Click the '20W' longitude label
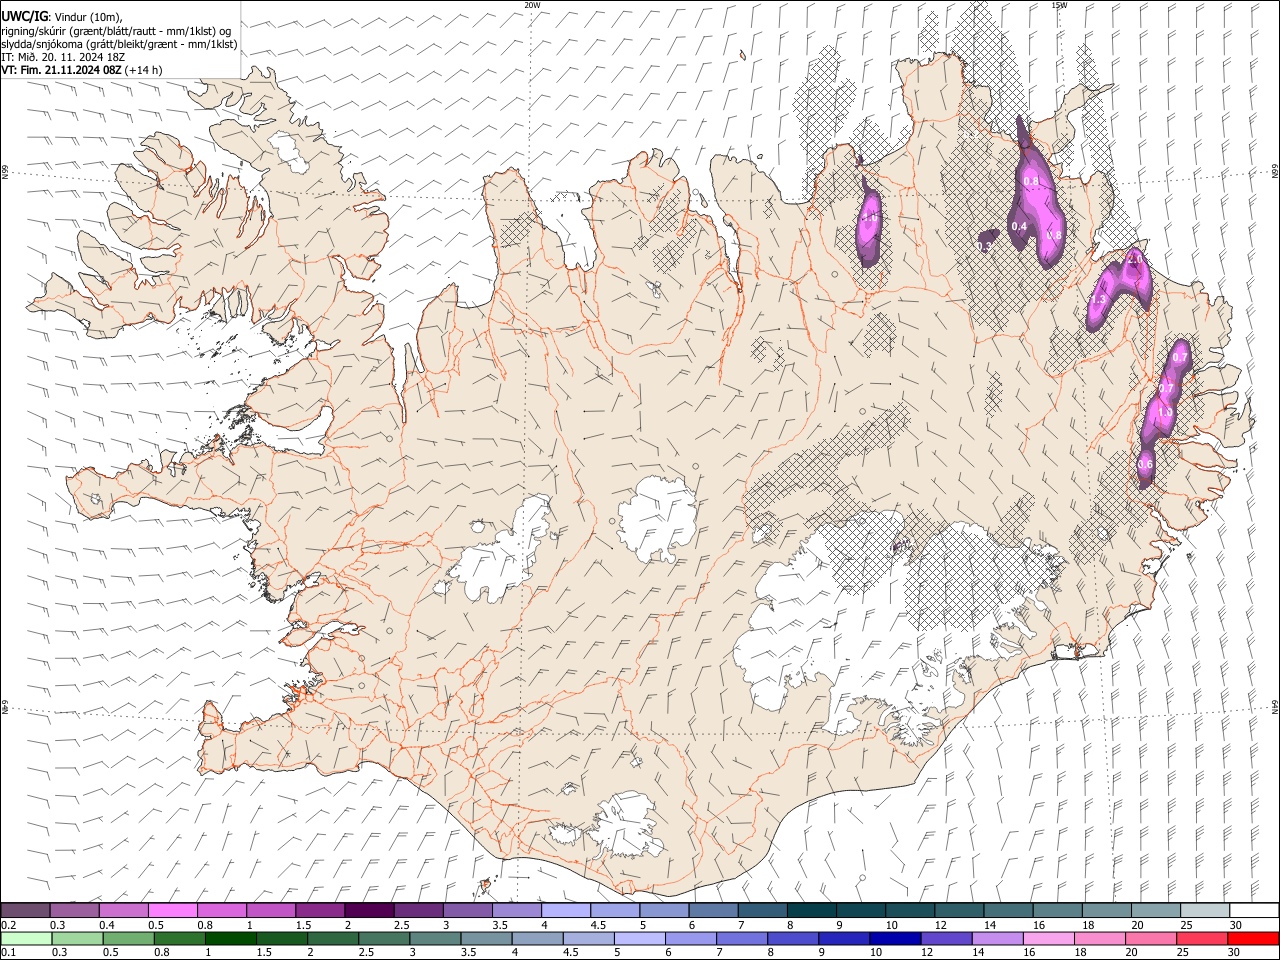The image size is (1280, 960). click(532, 5)
